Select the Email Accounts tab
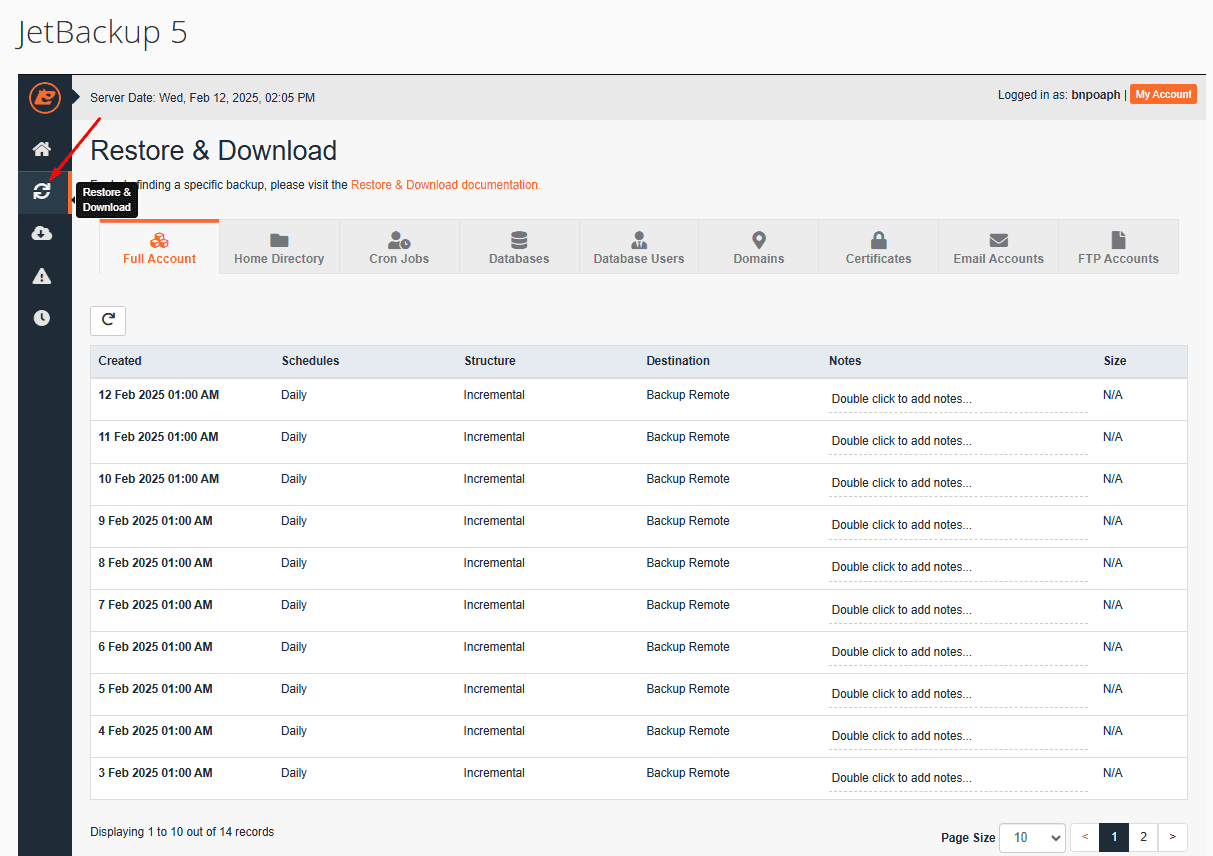Screen dimensions: 1213x856 point(998,248)
